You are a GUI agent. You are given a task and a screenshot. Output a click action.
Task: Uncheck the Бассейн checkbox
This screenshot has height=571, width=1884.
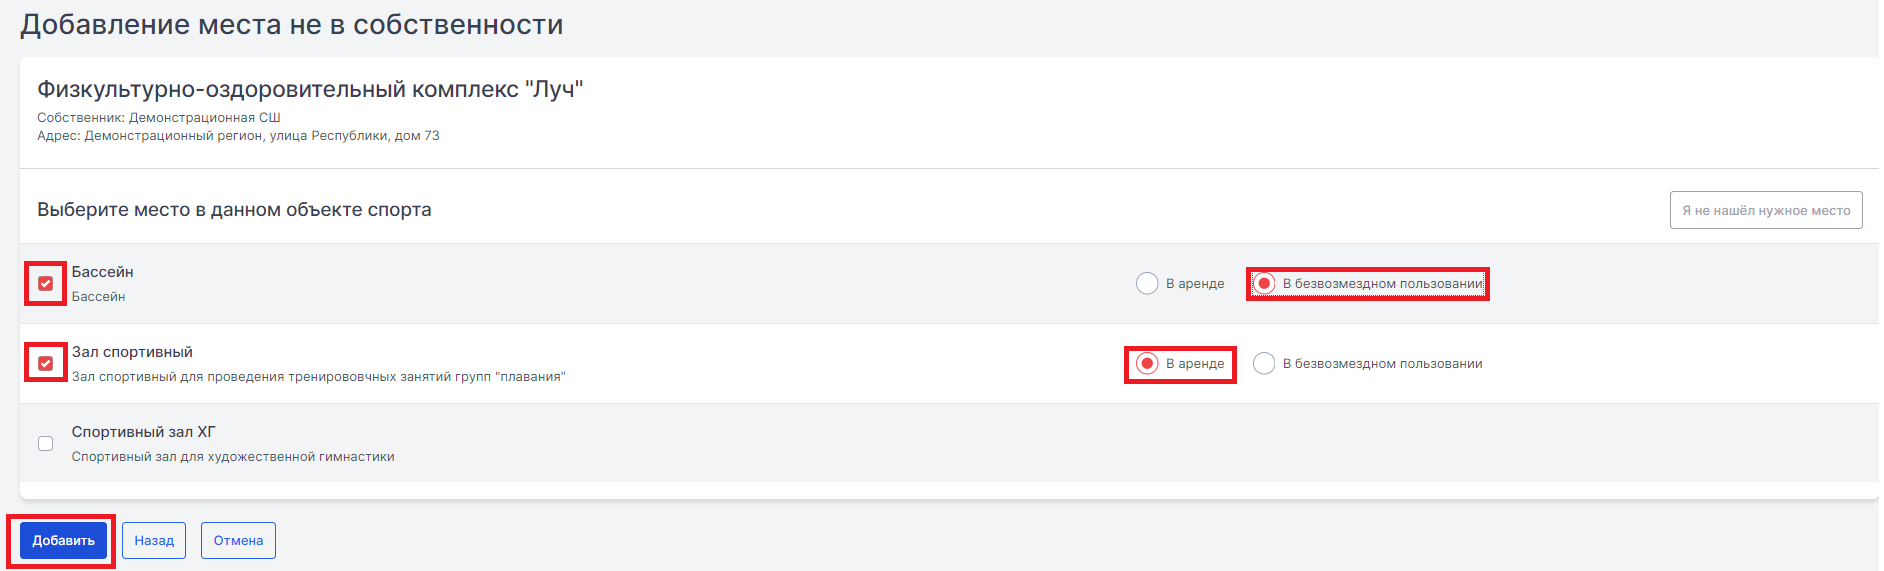45,284
